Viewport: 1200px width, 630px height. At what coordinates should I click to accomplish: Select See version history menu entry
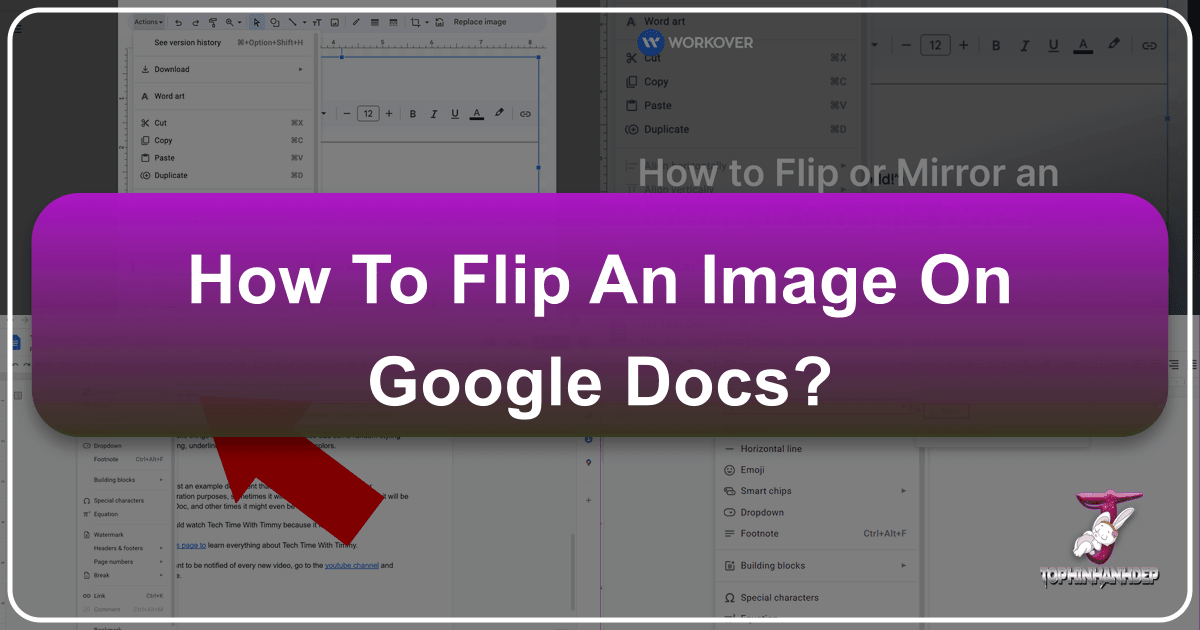tap(187, 43)
